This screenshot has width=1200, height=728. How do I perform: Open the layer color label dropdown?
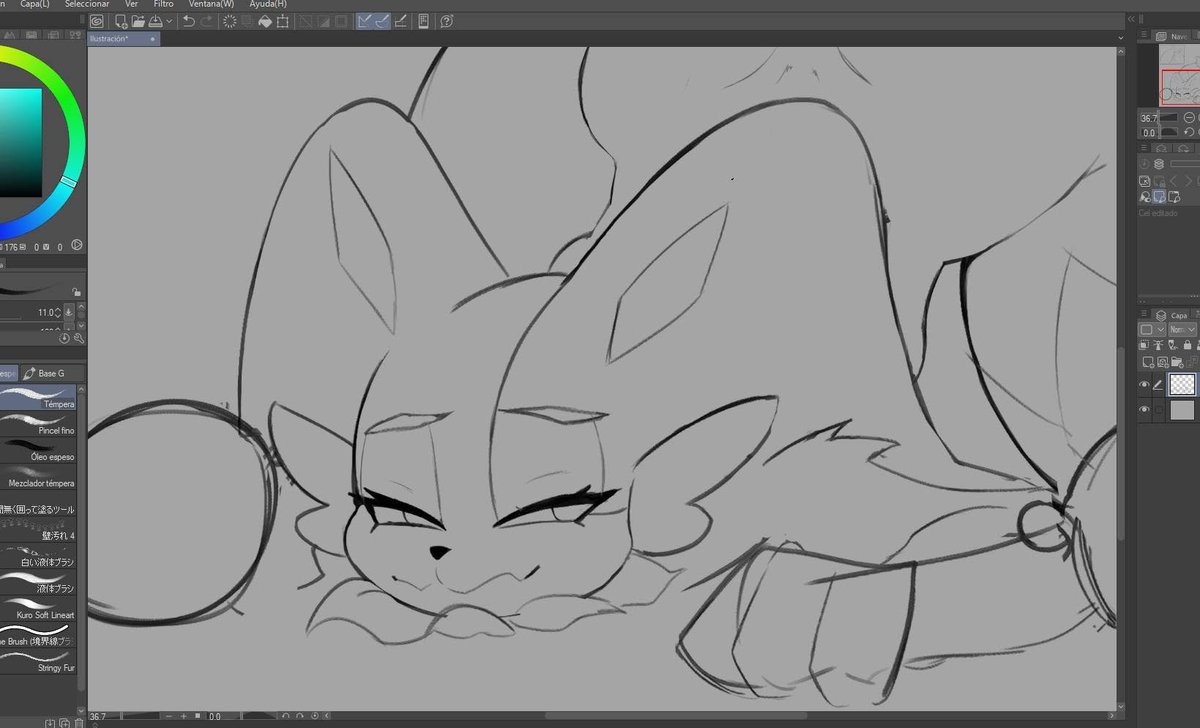click(x=1152, y=329)
